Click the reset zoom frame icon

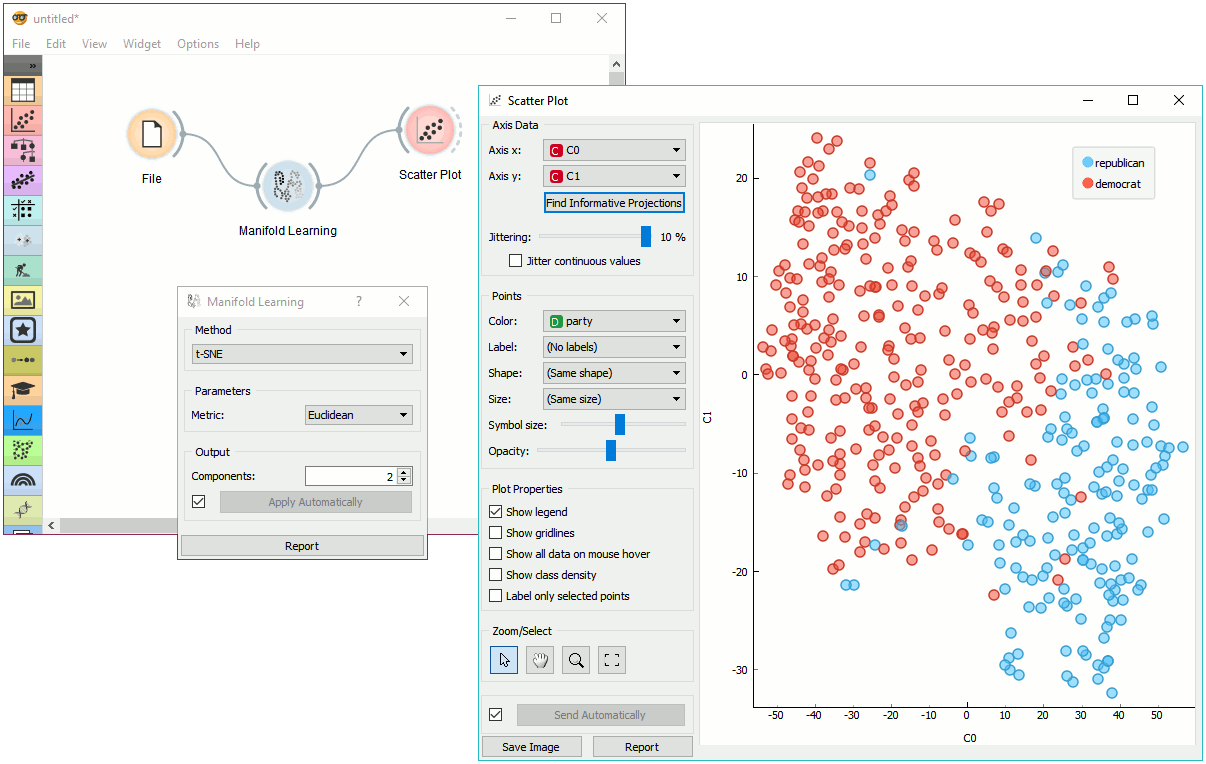[x=612, y=660]
